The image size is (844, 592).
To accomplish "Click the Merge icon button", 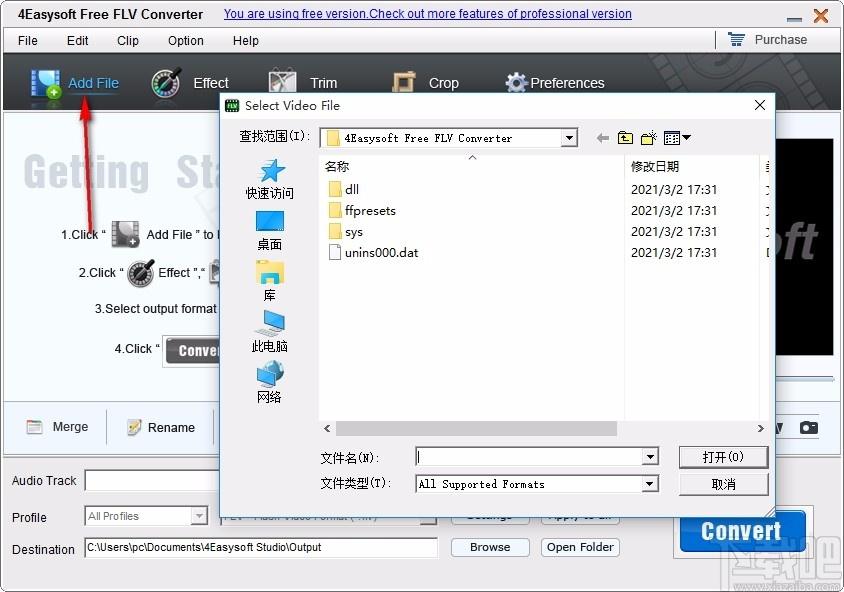I will [x=34, y=427].
